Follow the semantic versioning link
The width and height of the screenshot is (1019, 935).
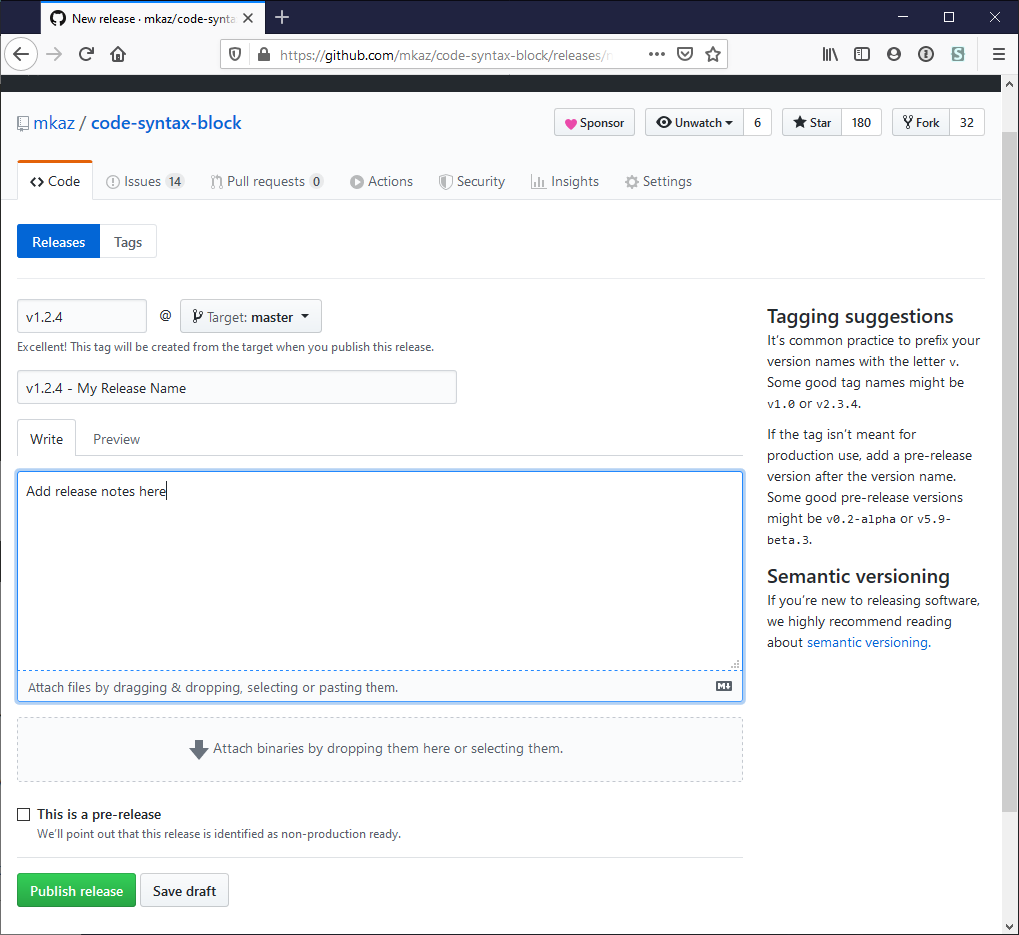pos(869,642)
